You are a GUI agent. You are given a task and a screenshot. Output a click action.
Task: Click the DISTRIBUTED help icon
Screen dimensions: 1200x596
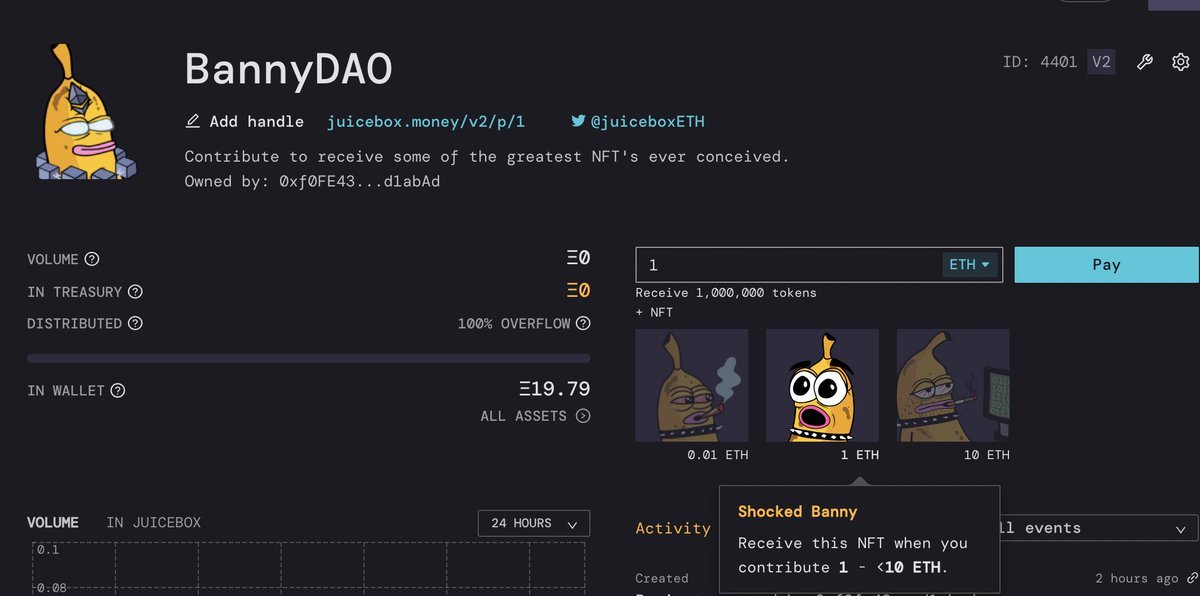[135, 324]
